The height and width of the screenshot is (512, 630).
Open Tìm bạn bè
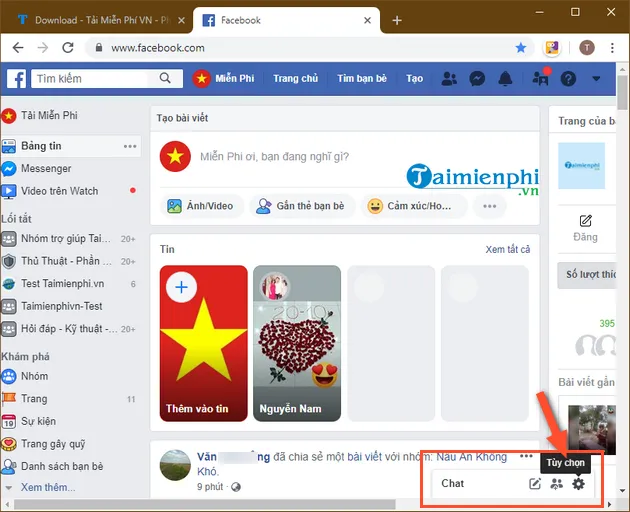[362, 78]
